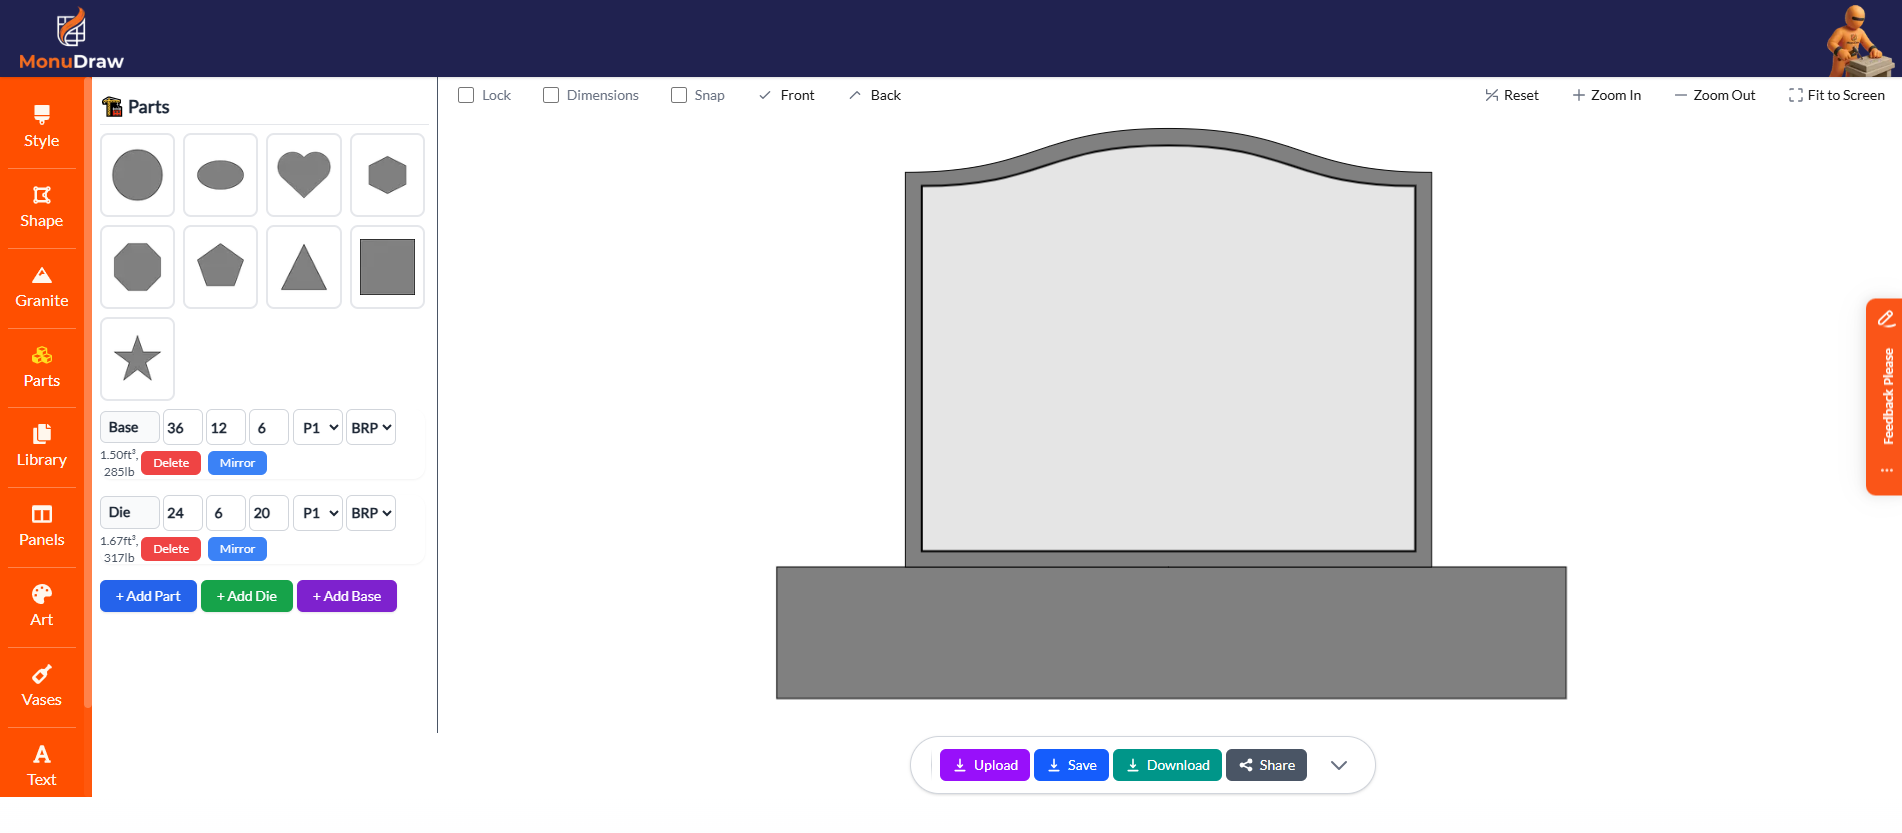Add the star shape part
Screen dimensions: 1902x833
tap(138, 359)
